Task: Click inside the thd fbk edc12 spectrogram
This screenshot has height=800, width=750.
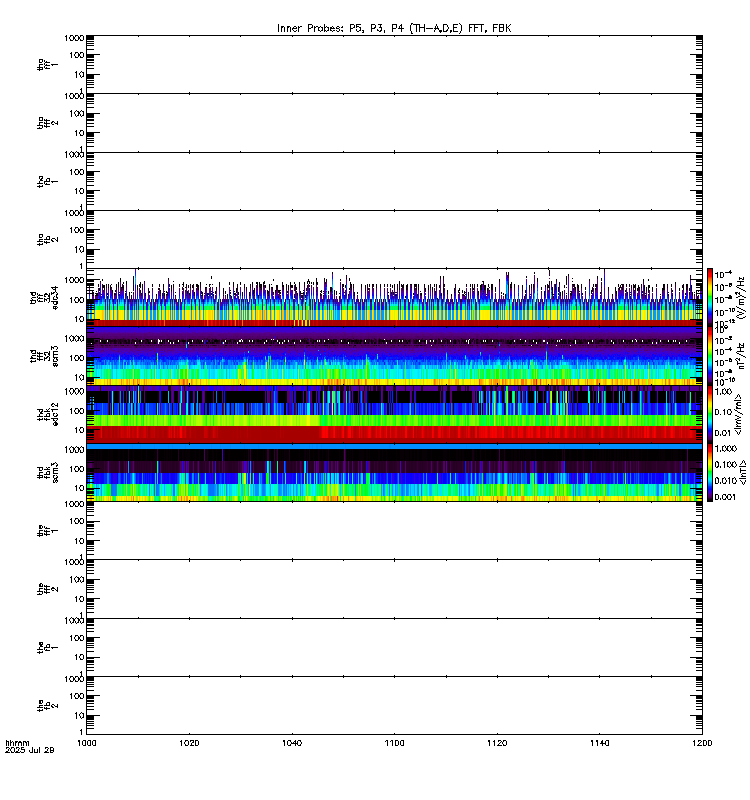Action: (394, 414)
